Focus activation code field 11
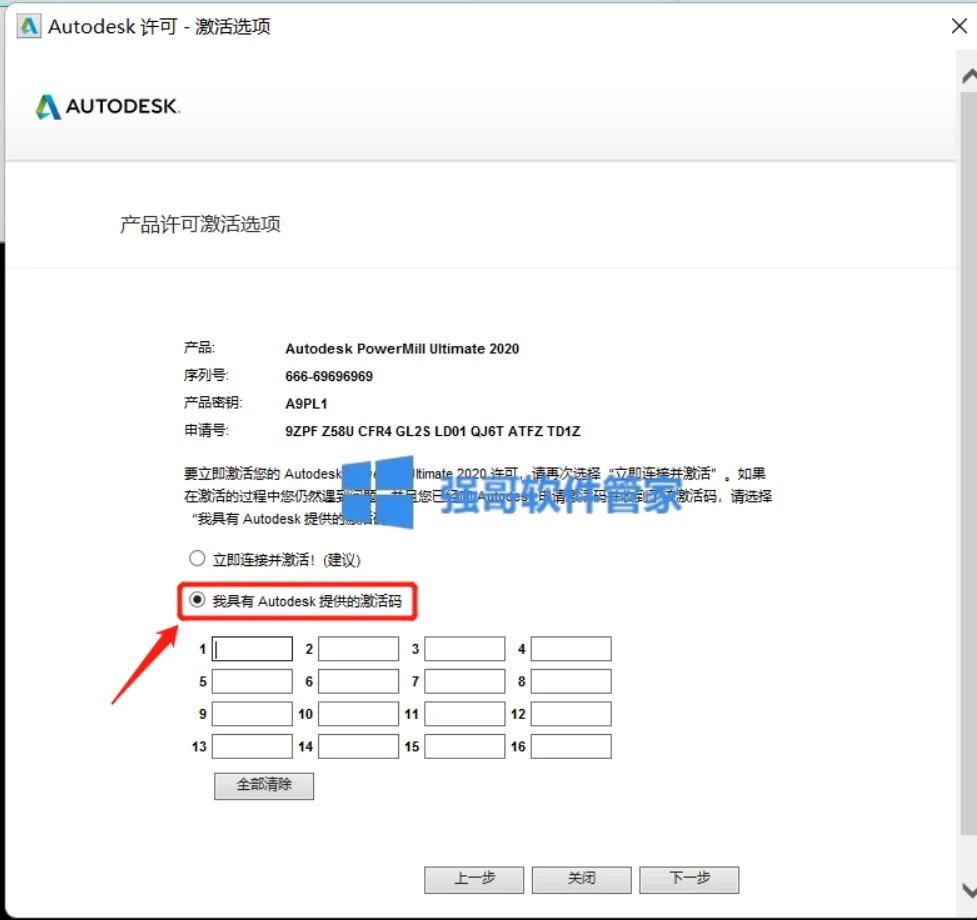 coord(465,714)
